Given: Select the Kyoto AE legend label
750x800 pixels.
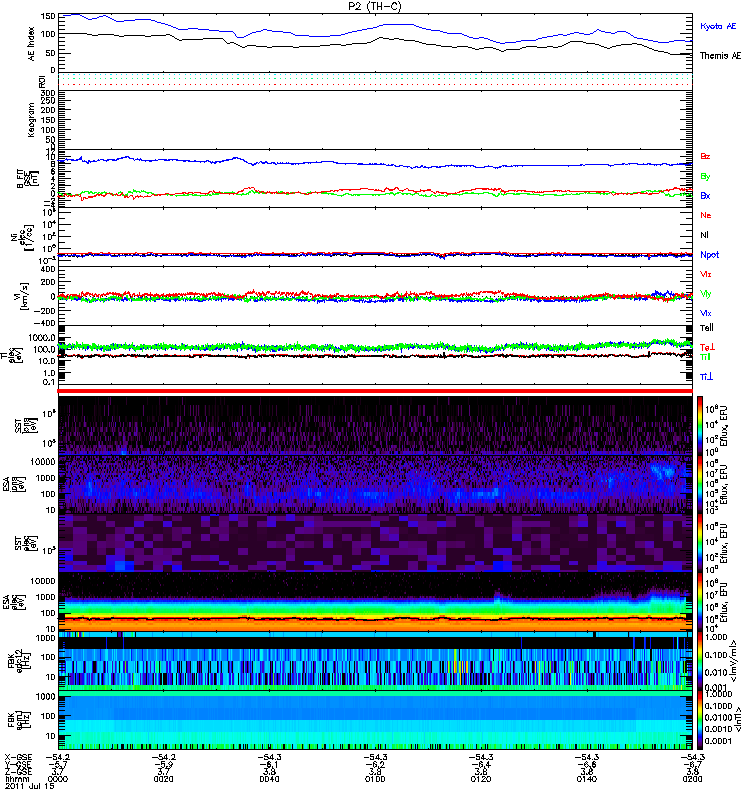Looking at the screenshot, I should click(718, 26).
